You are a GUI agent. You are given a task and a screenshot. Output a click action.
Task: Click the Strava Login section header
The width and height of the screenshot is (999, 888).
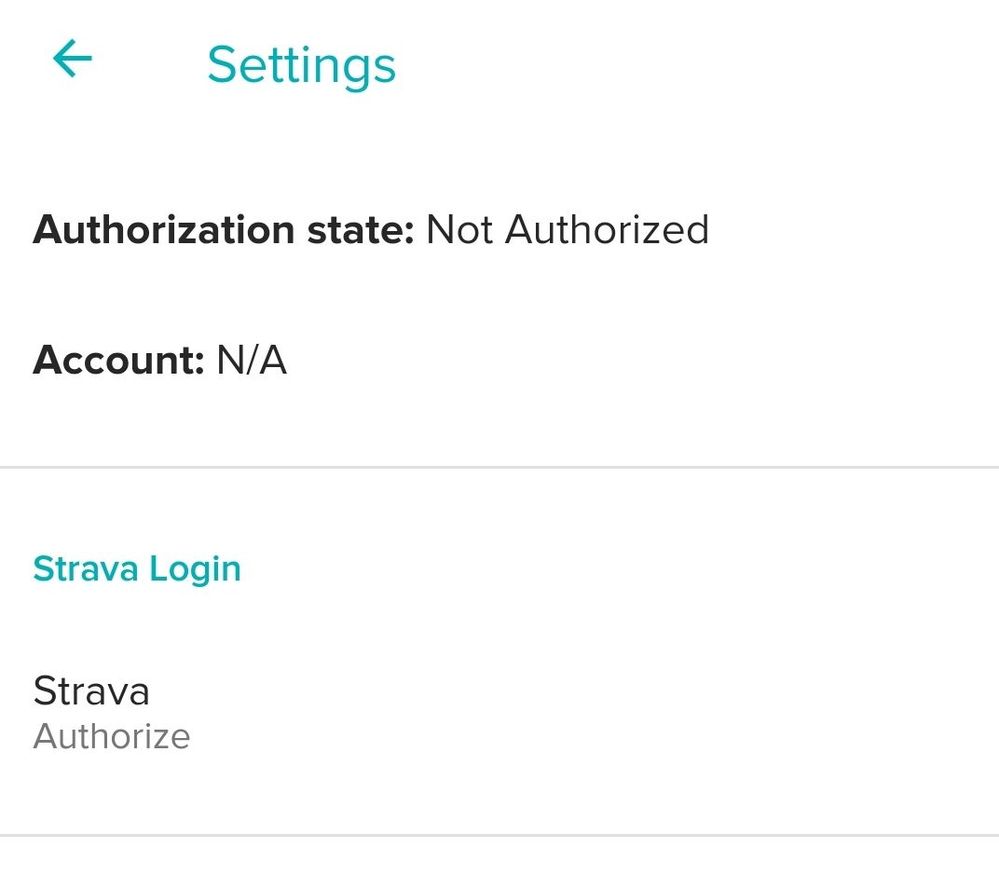point(137,569)
